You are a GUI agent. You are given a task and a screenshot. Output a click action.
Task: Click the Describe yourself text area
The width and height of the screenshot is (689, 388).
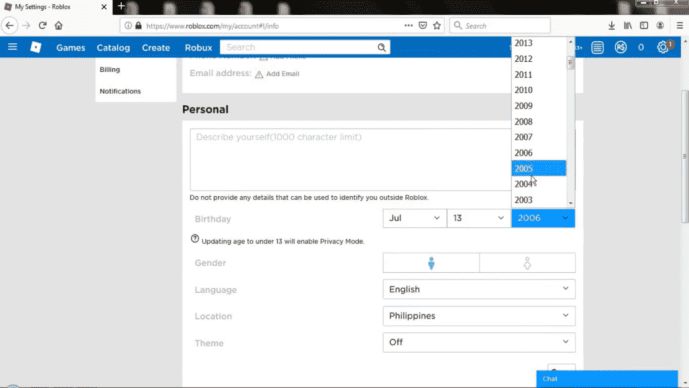point(351,160)
